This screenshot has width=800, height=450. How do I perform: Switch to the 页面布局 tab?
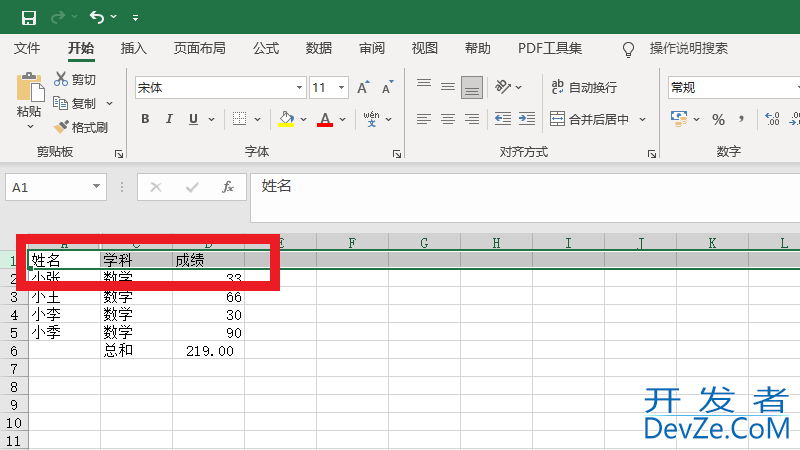pos(199,48)
